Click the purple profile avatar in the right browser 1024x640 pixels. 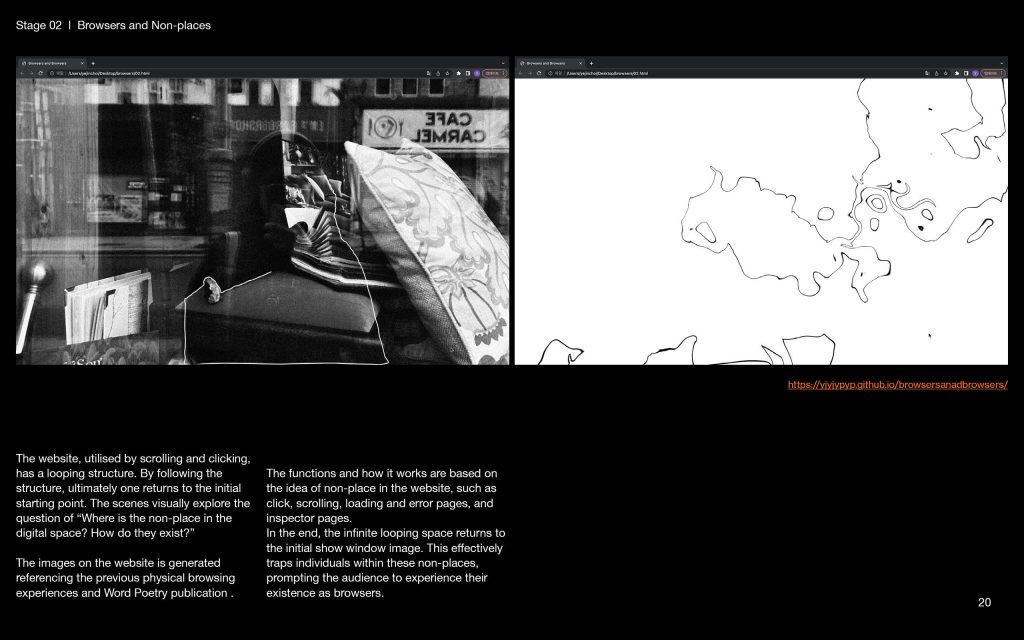[x=975, y=73]
